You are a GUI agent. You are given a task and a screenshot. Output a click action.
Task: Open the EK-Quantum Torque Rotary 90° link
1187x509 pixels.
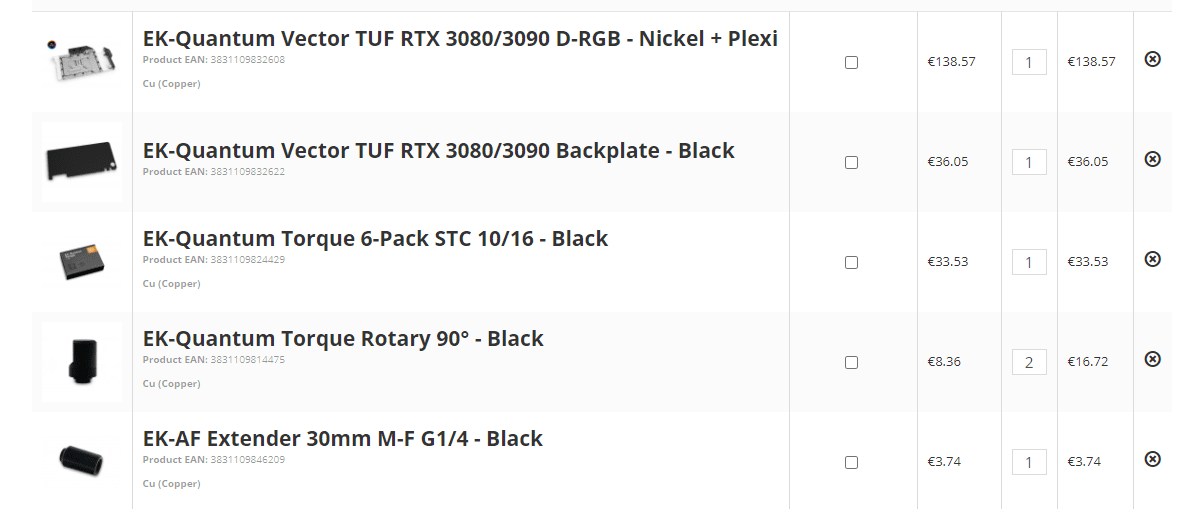click(343, 339)
